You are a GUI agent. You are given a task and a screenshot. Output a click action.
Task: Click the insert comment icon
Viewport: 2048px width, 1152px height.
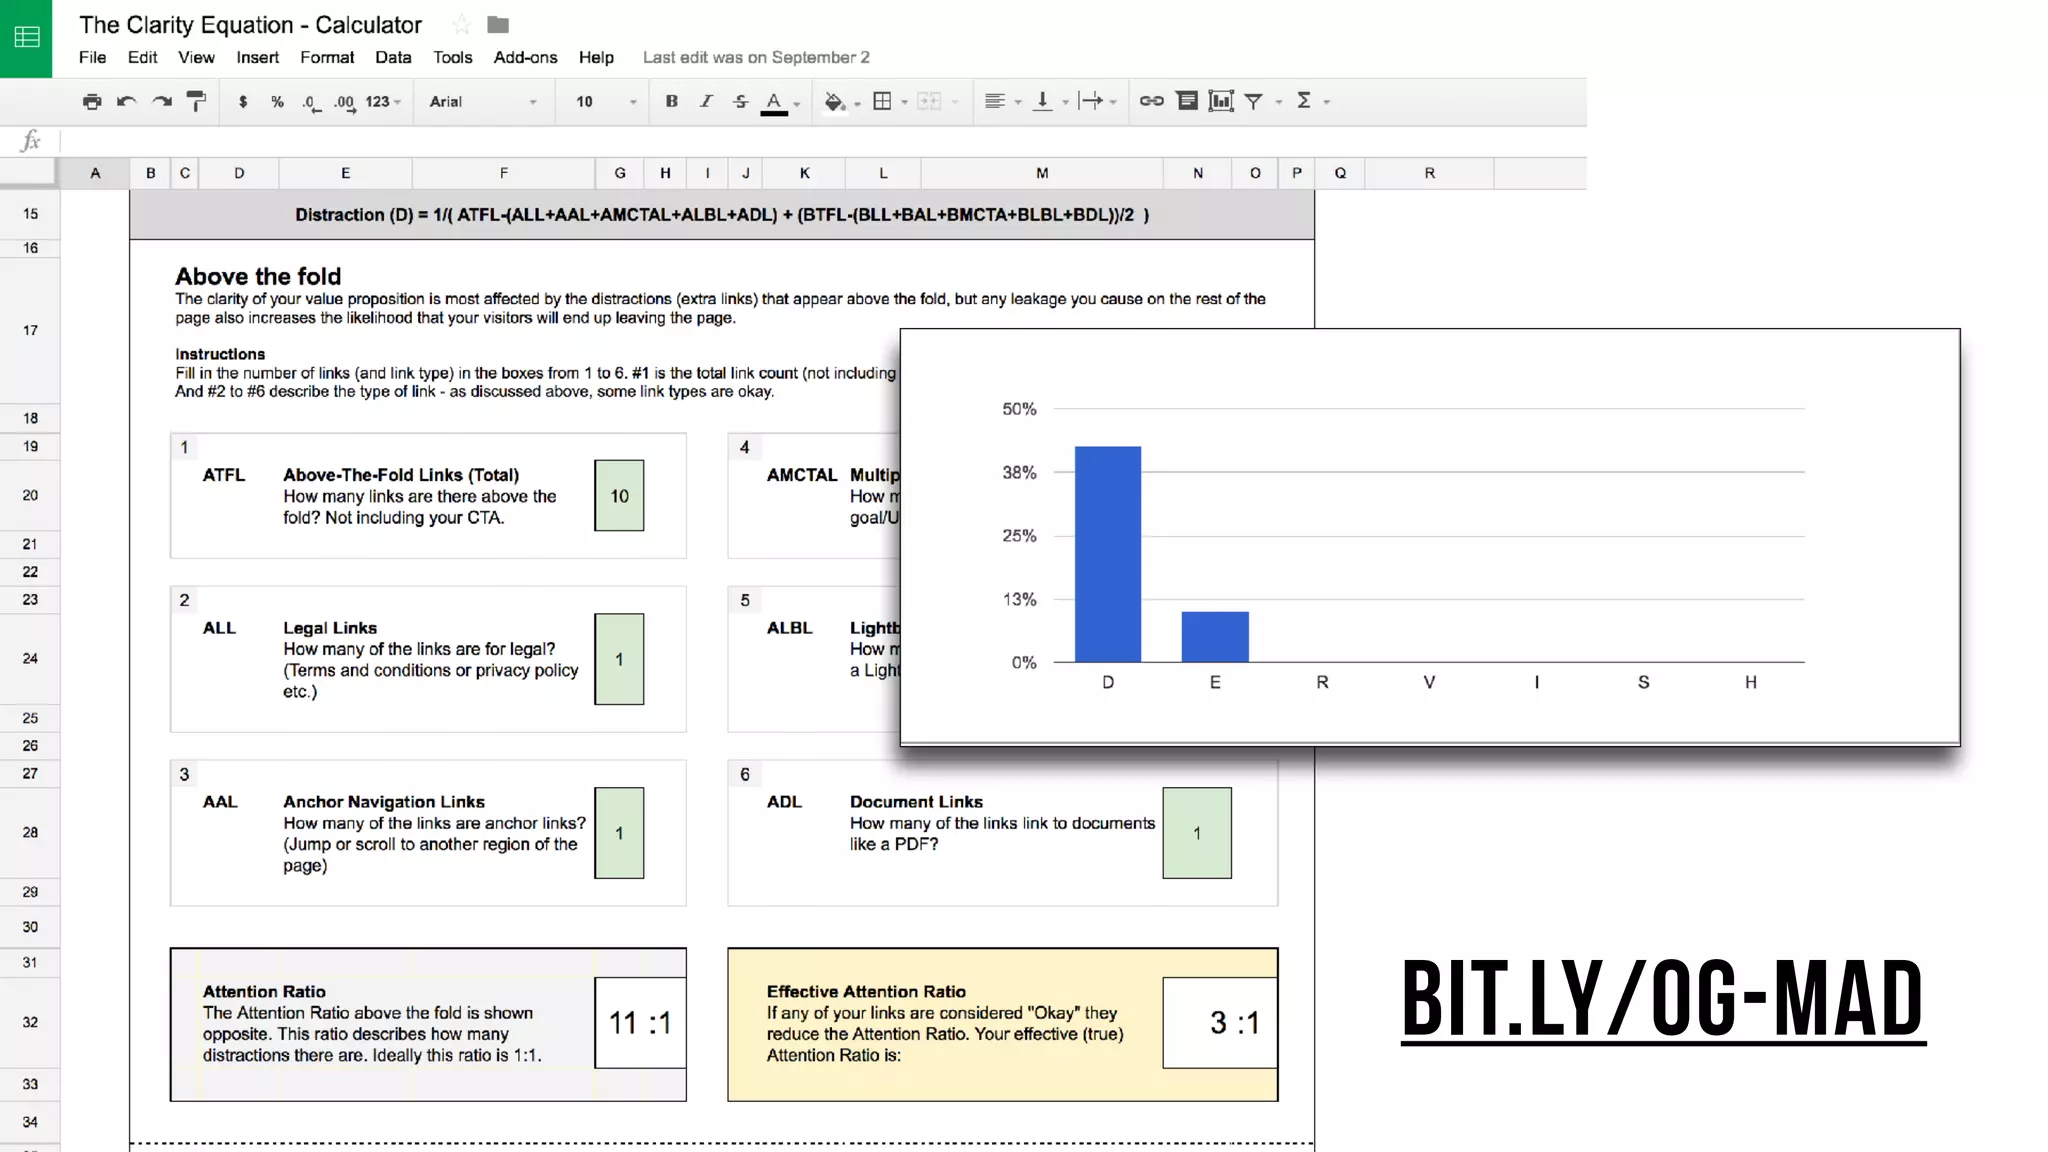tap(1187, 101)
